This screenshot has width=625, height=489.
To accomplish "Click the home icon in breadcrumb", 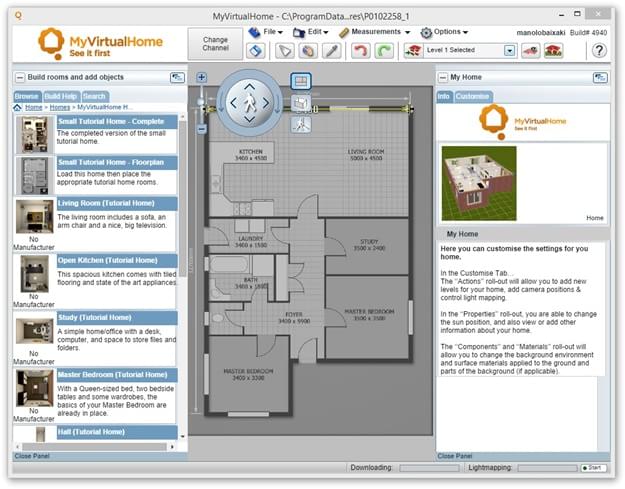I will [x=18, y=108].
